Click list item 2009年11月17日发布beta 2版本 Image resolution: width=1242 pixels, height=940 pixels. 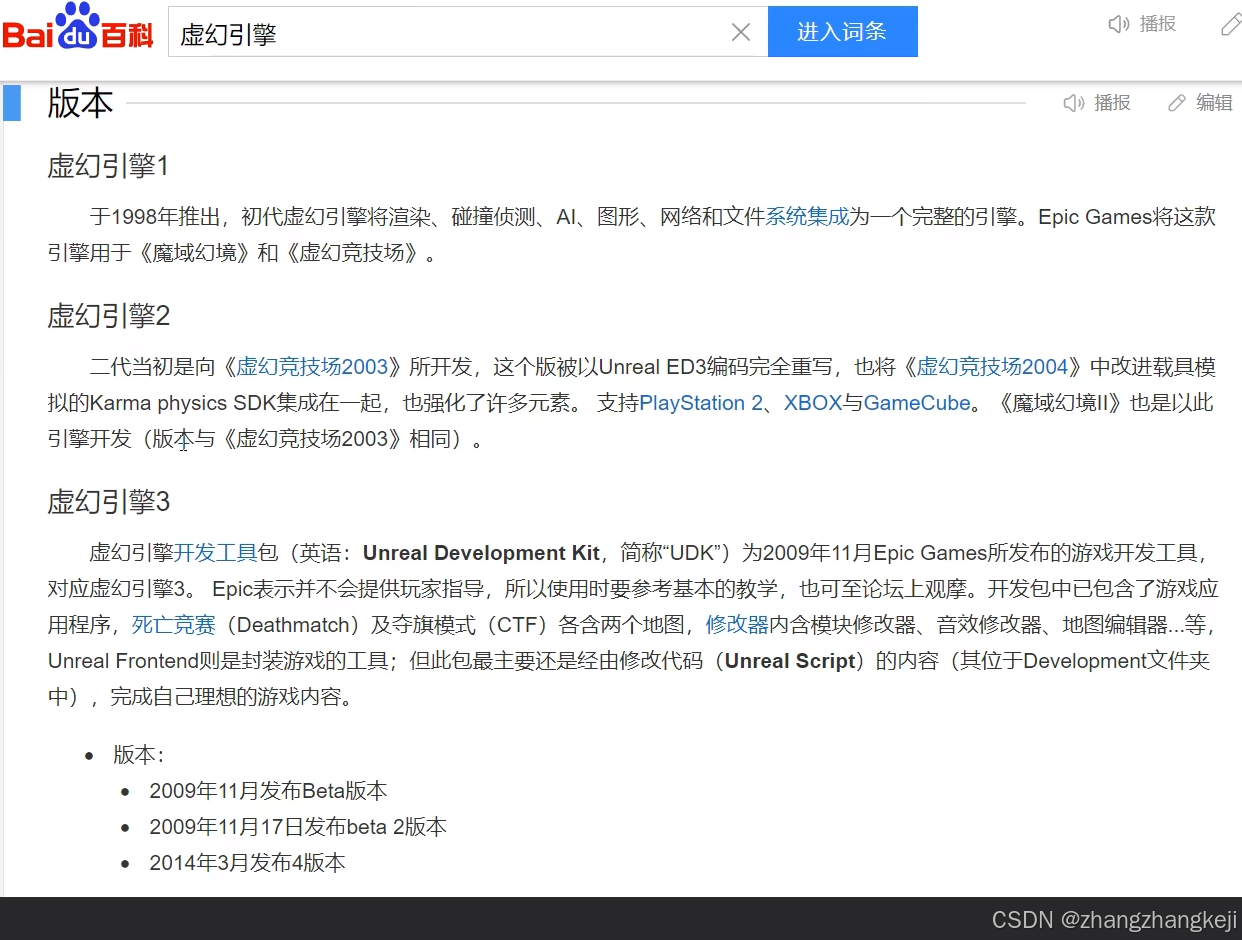coord(298,827)
